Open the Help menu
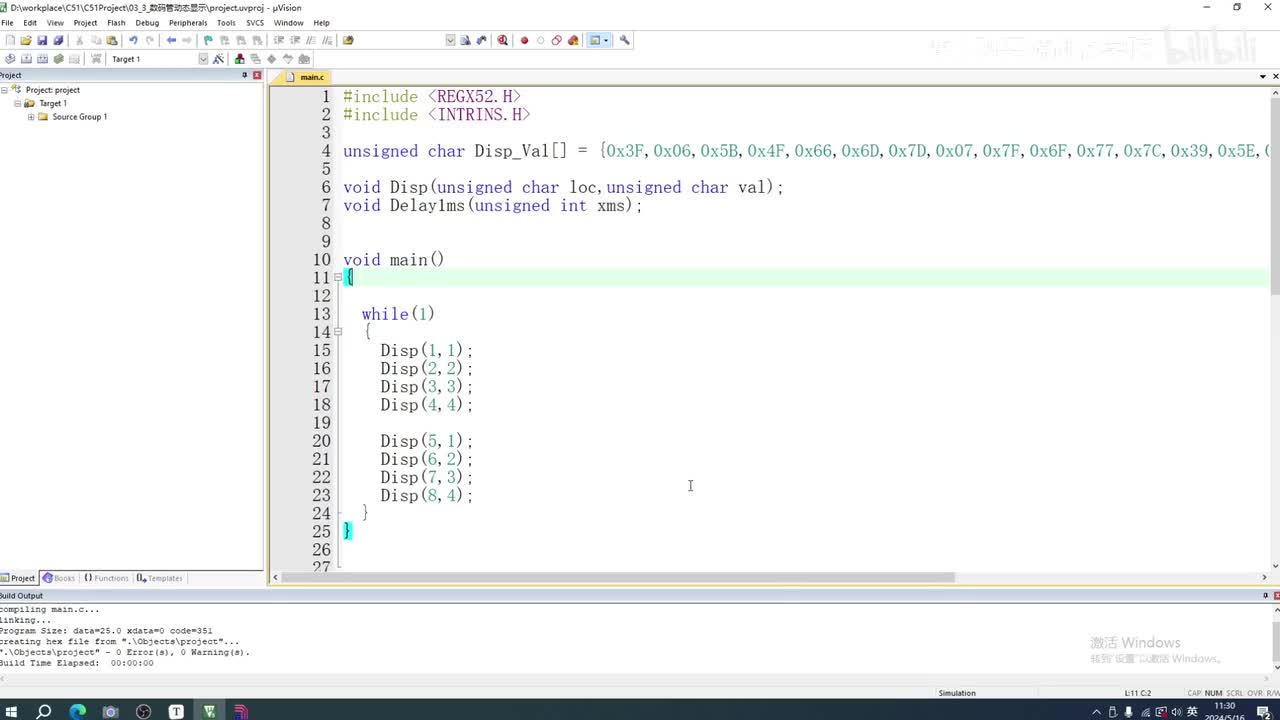The image size is (1280, 720). click(x=321, y=23)
